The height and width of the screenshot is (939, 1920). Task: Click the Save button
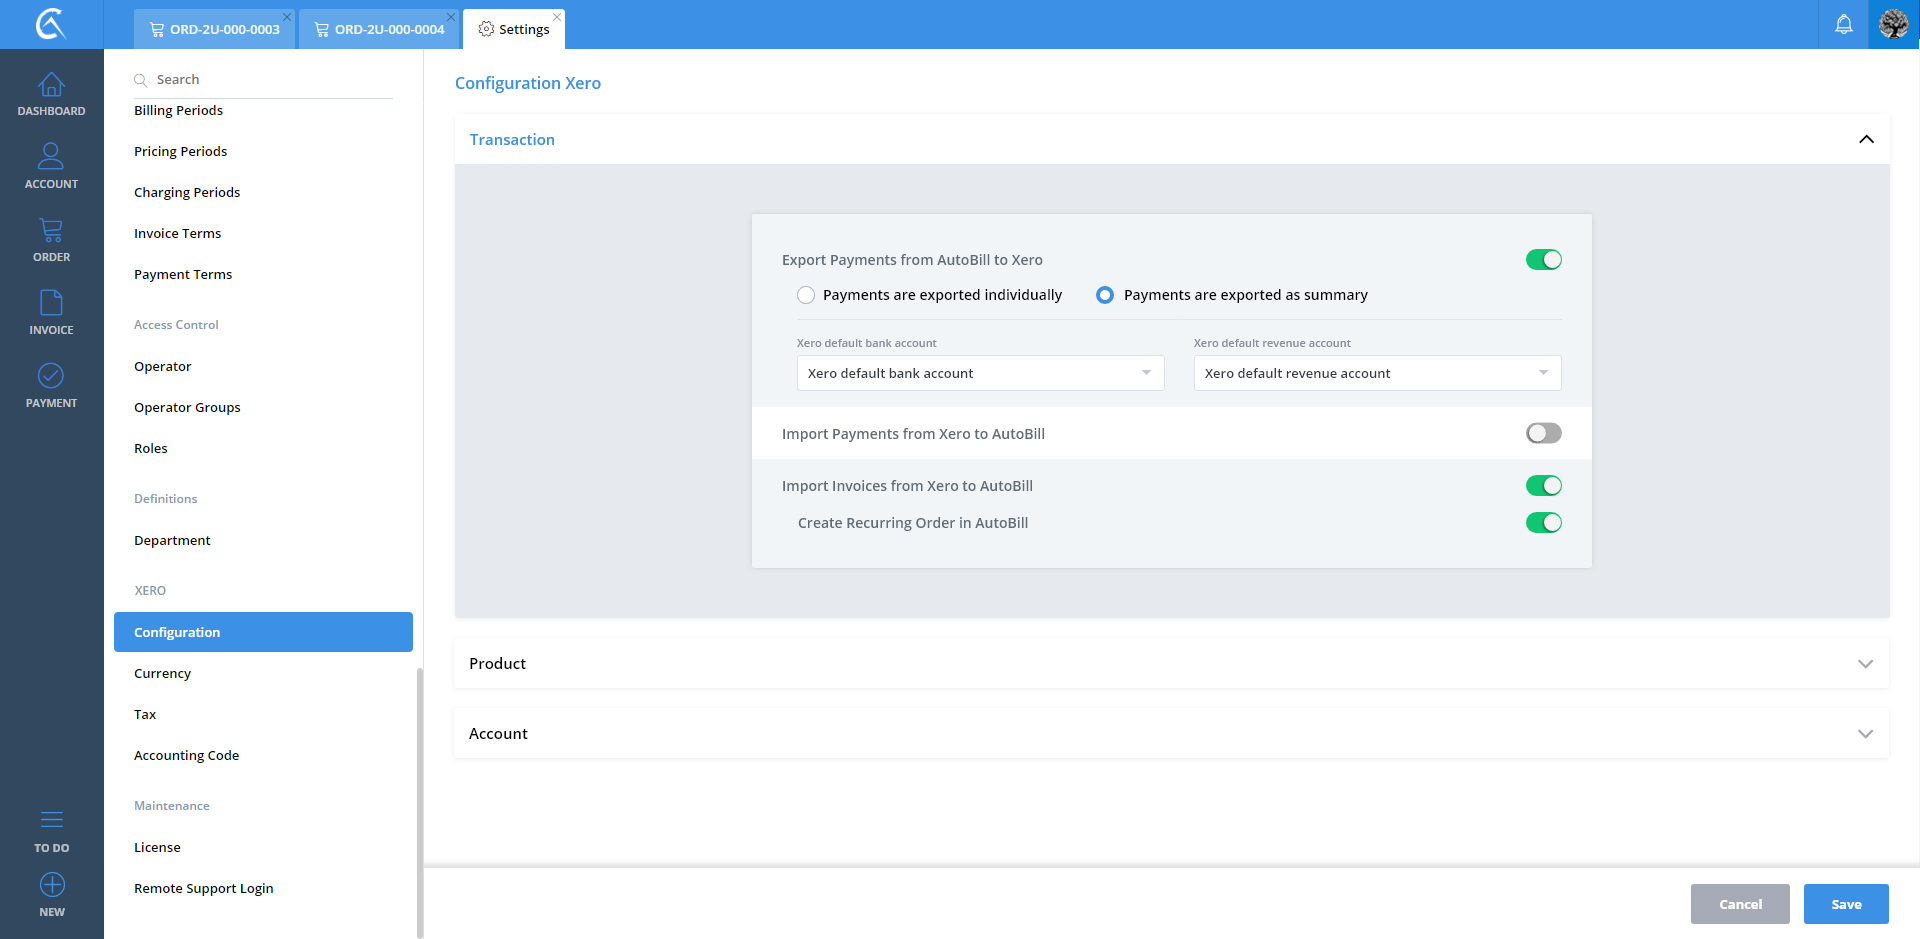[1845, 904]
